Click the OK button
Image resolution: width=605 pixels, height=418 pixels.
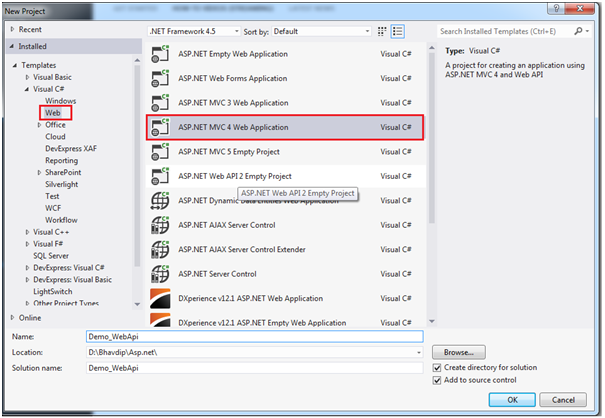point(512,400)
